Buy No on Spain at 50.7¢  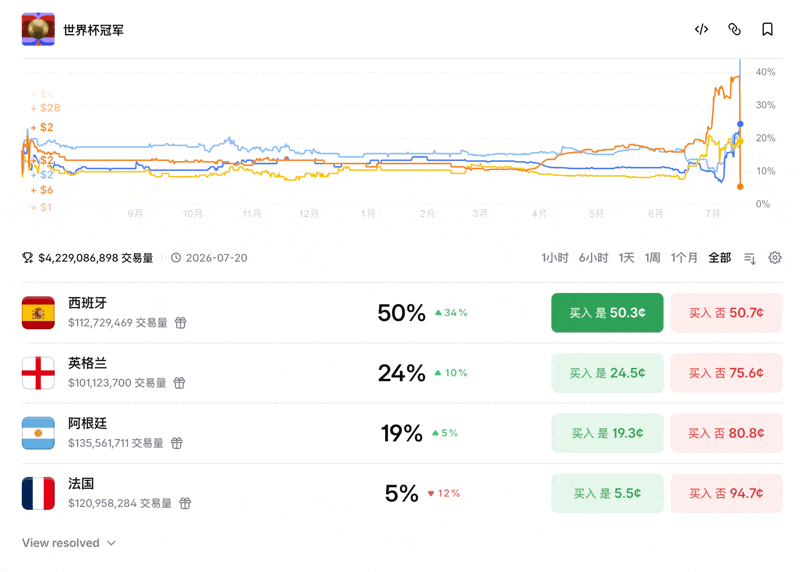[x=726, y=313]
